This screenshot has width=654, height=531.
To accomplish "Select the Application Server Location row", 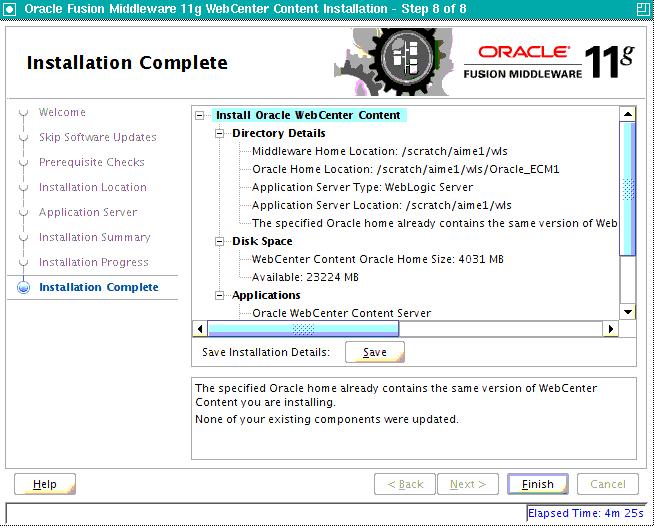I will pyautogui.click(x=382, y=205).
